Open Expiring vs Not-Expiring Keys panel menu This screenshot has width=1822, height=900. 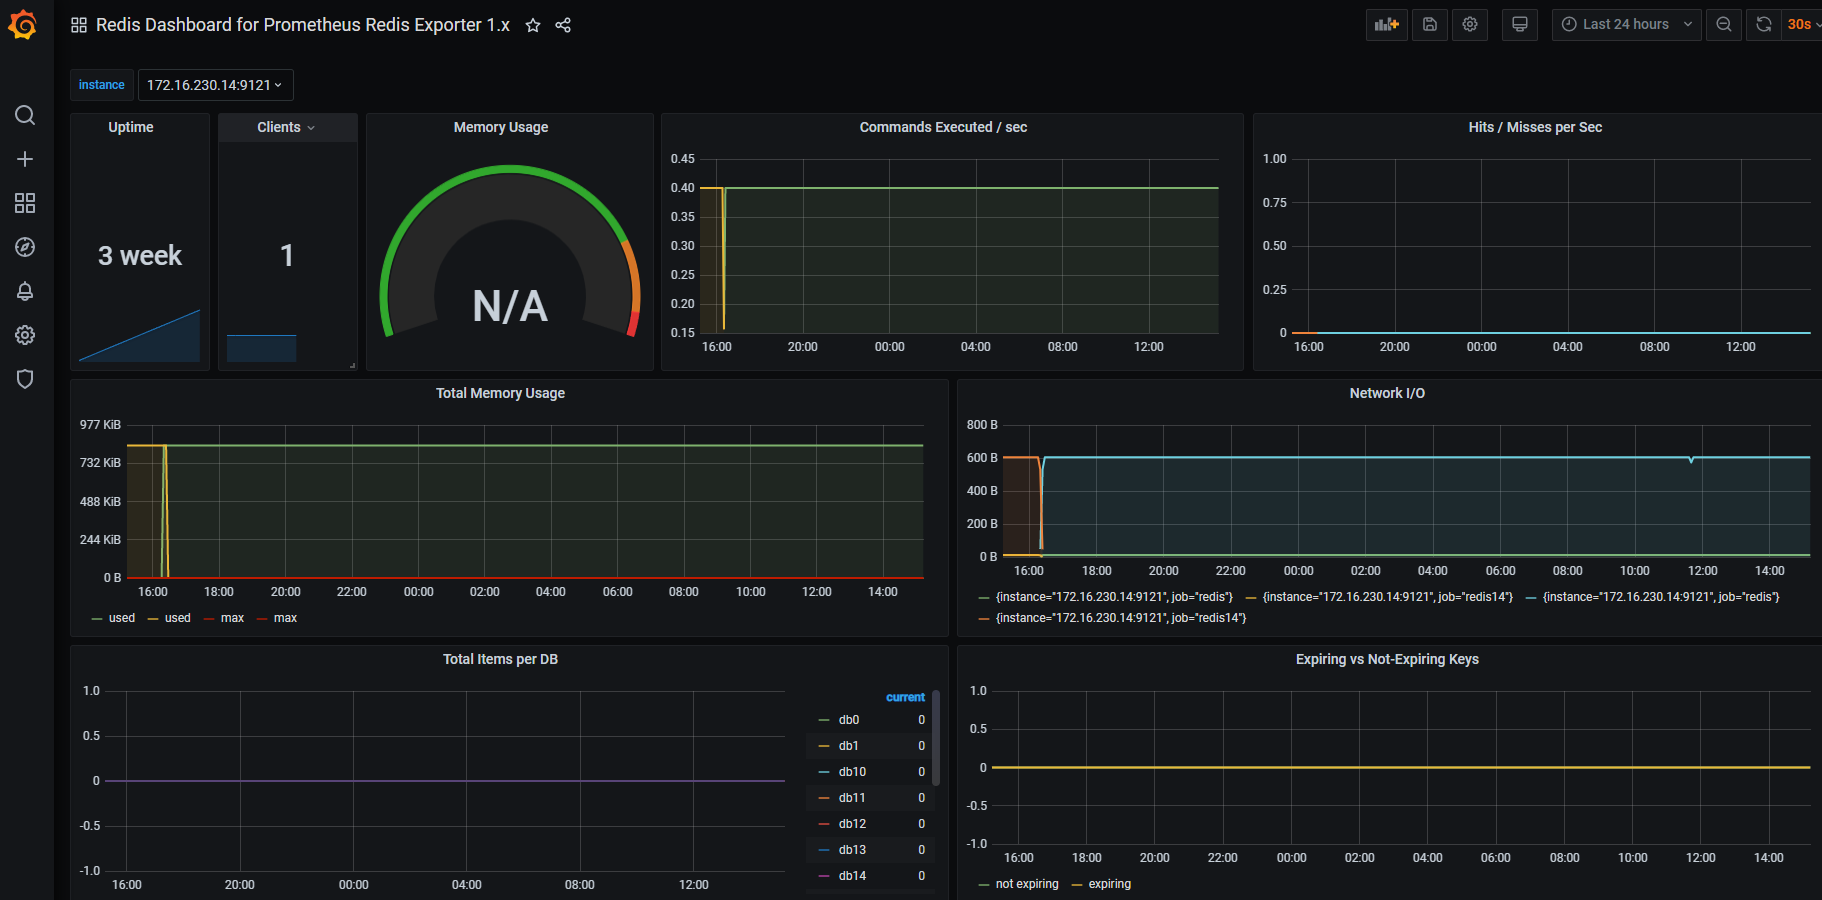click(x=1387, y=659)
